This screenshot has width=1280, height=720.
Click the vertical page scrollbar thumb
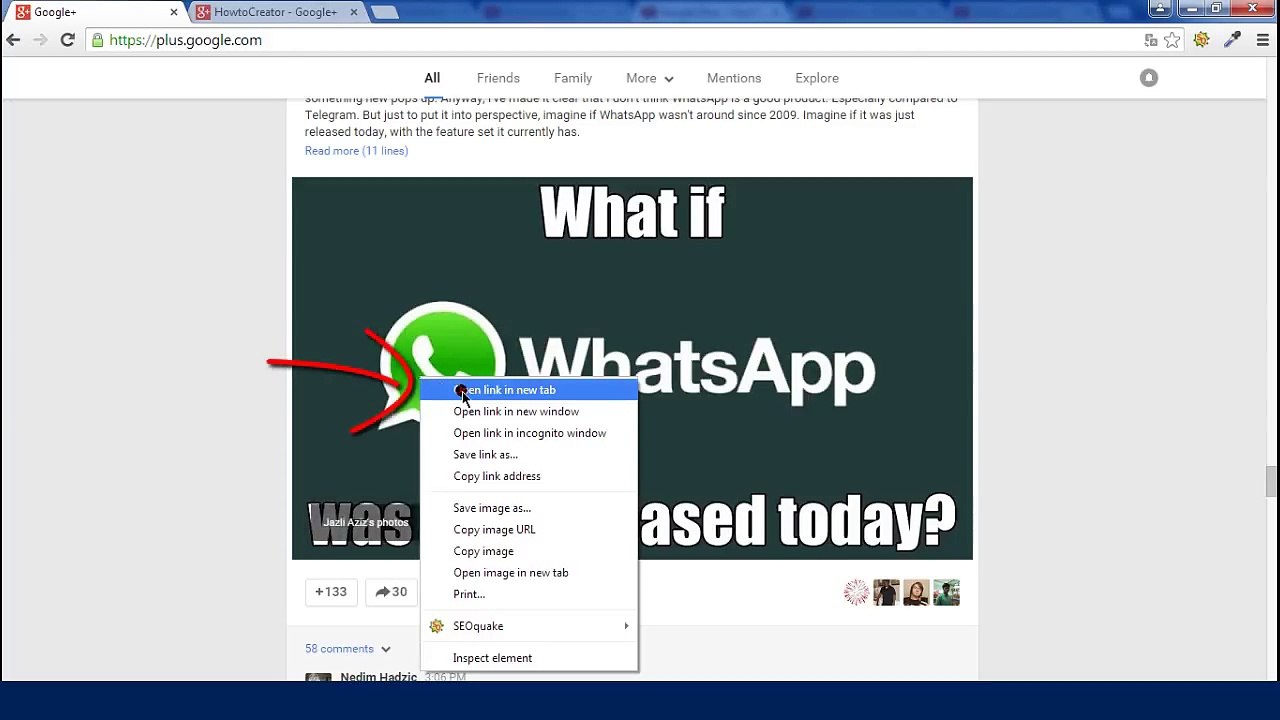(1270, 481)
